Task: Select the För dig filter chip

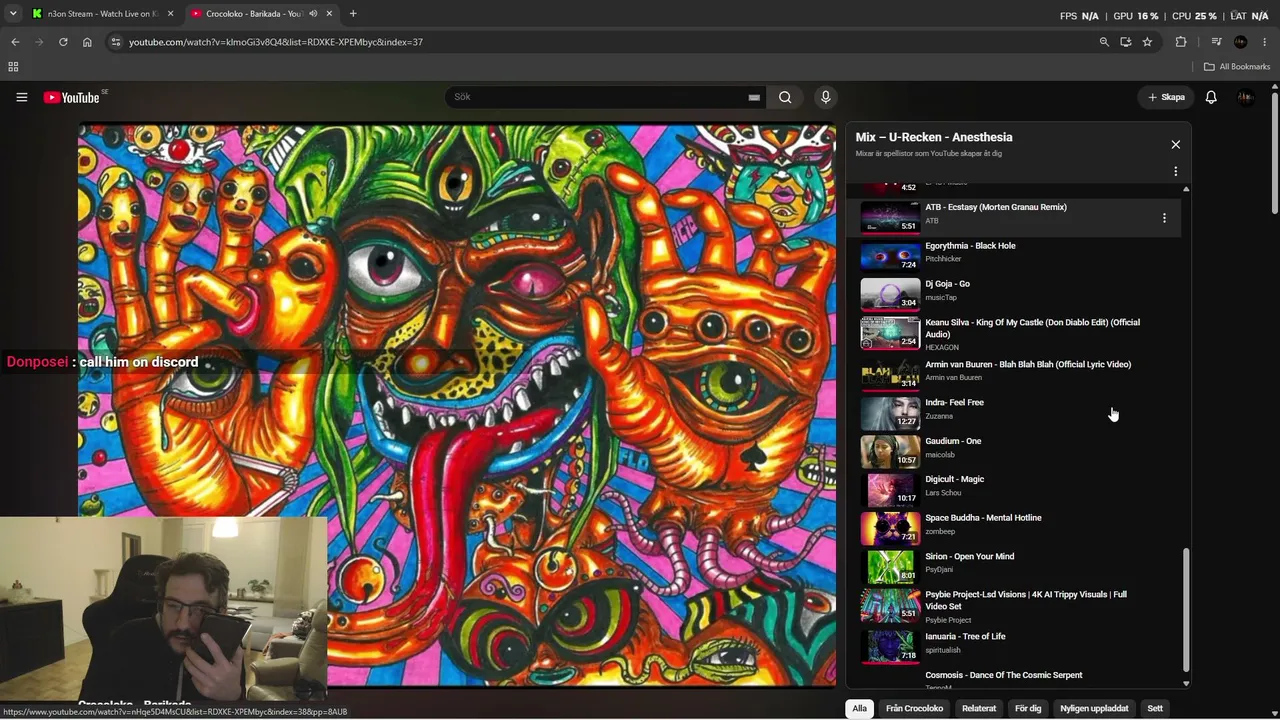Action: point(1028,708)
